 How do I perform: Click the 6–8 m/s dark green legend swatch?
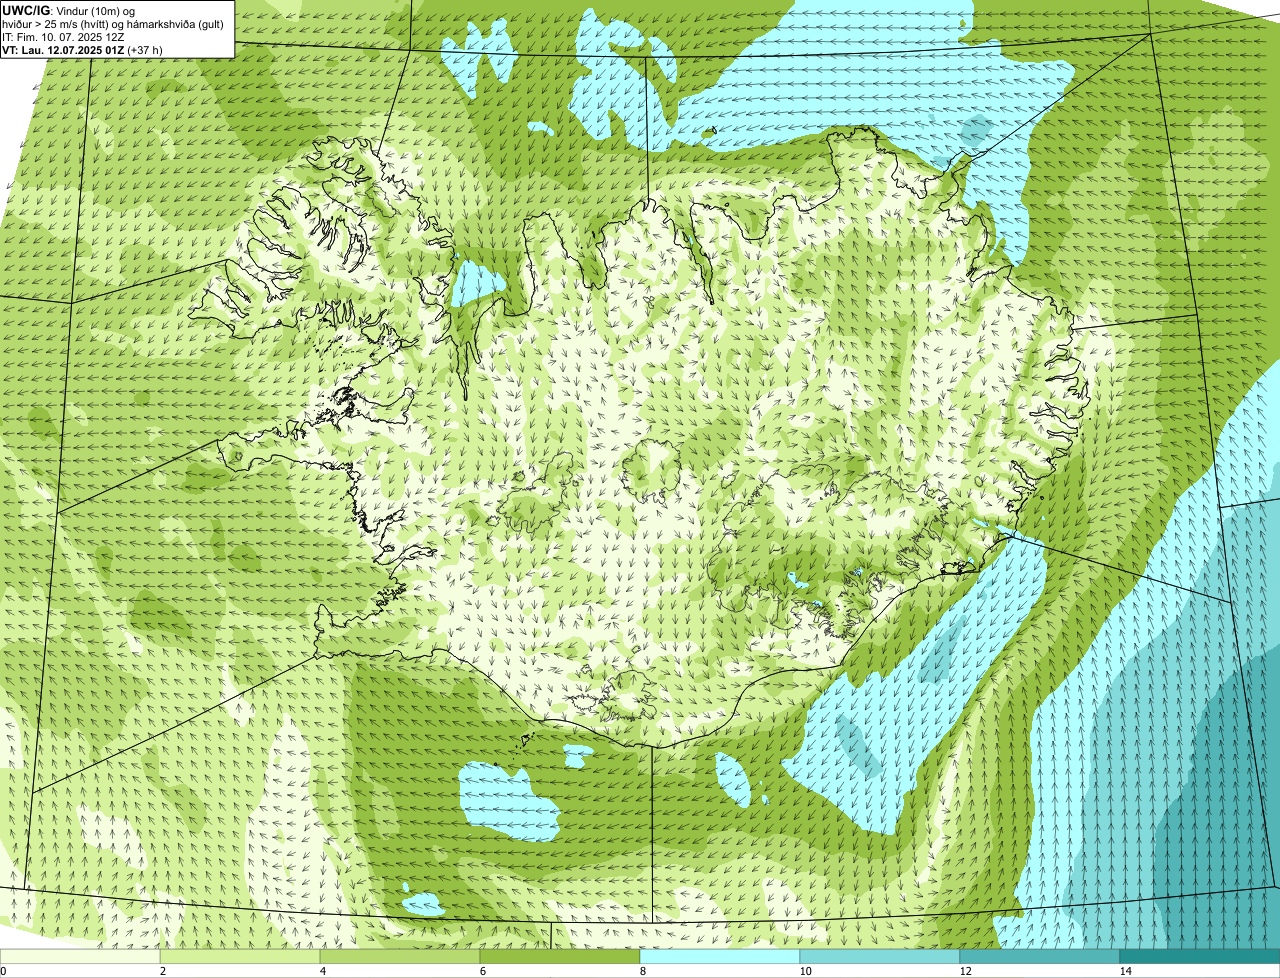point(560,956)
